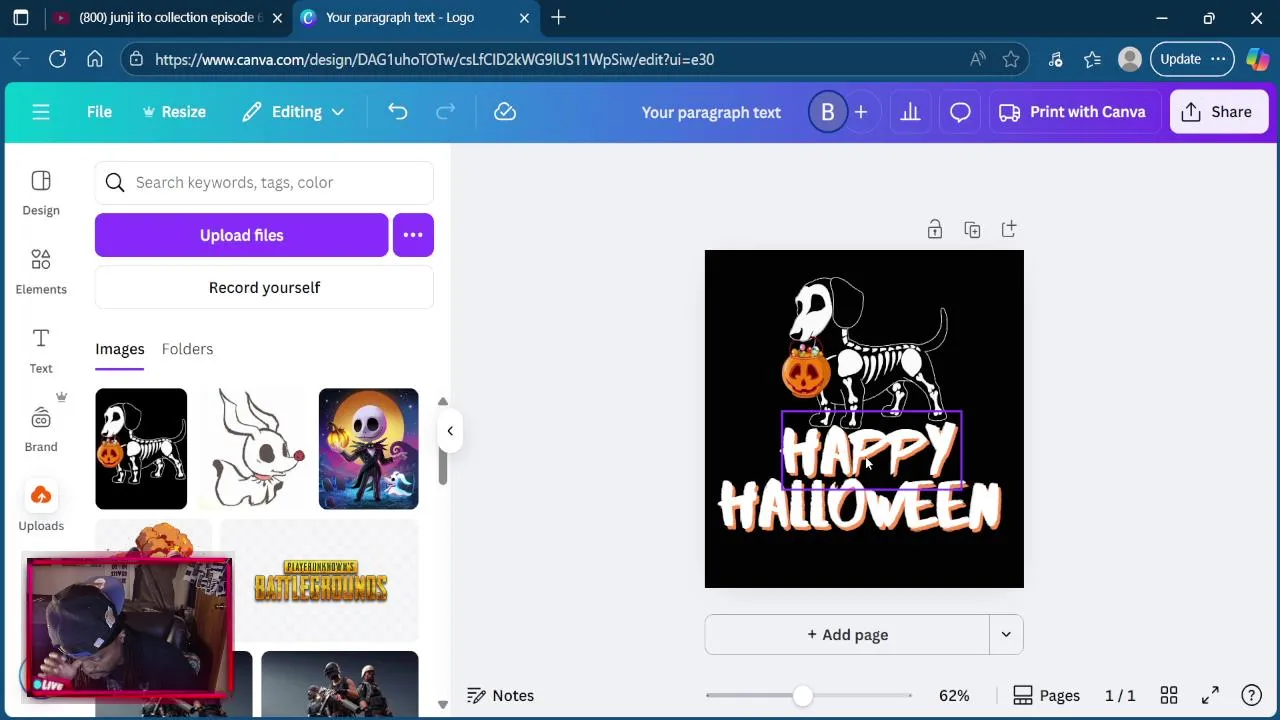Screen dimensions: 1280x720
Task: Focus the search keywords, tags, color field
Action: (x=264, y=182)
